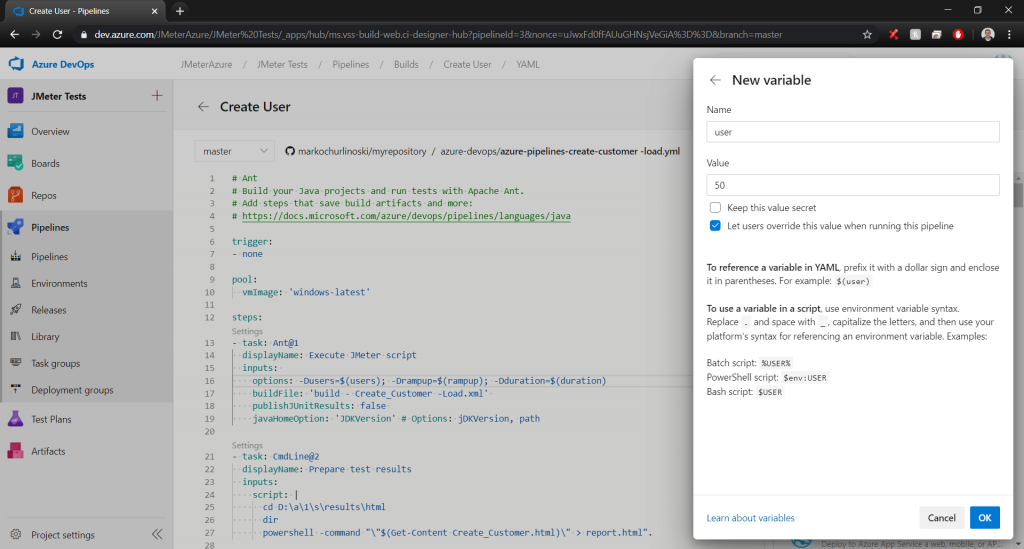Click Pipelines breadcrumb item
The width and height of the screenshot is (1024, 549).
(351, 65)
